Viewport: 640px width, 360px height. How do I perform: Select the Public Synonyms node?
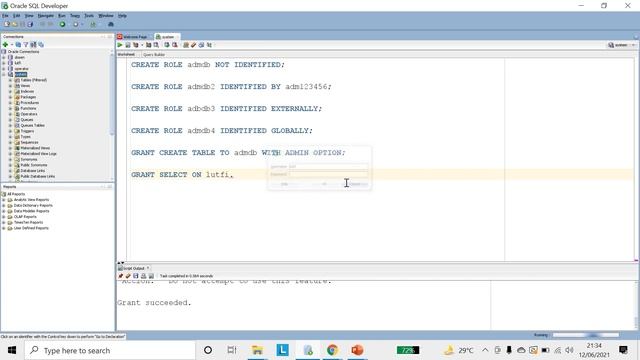pyautogui.click(x=33, y=165)
